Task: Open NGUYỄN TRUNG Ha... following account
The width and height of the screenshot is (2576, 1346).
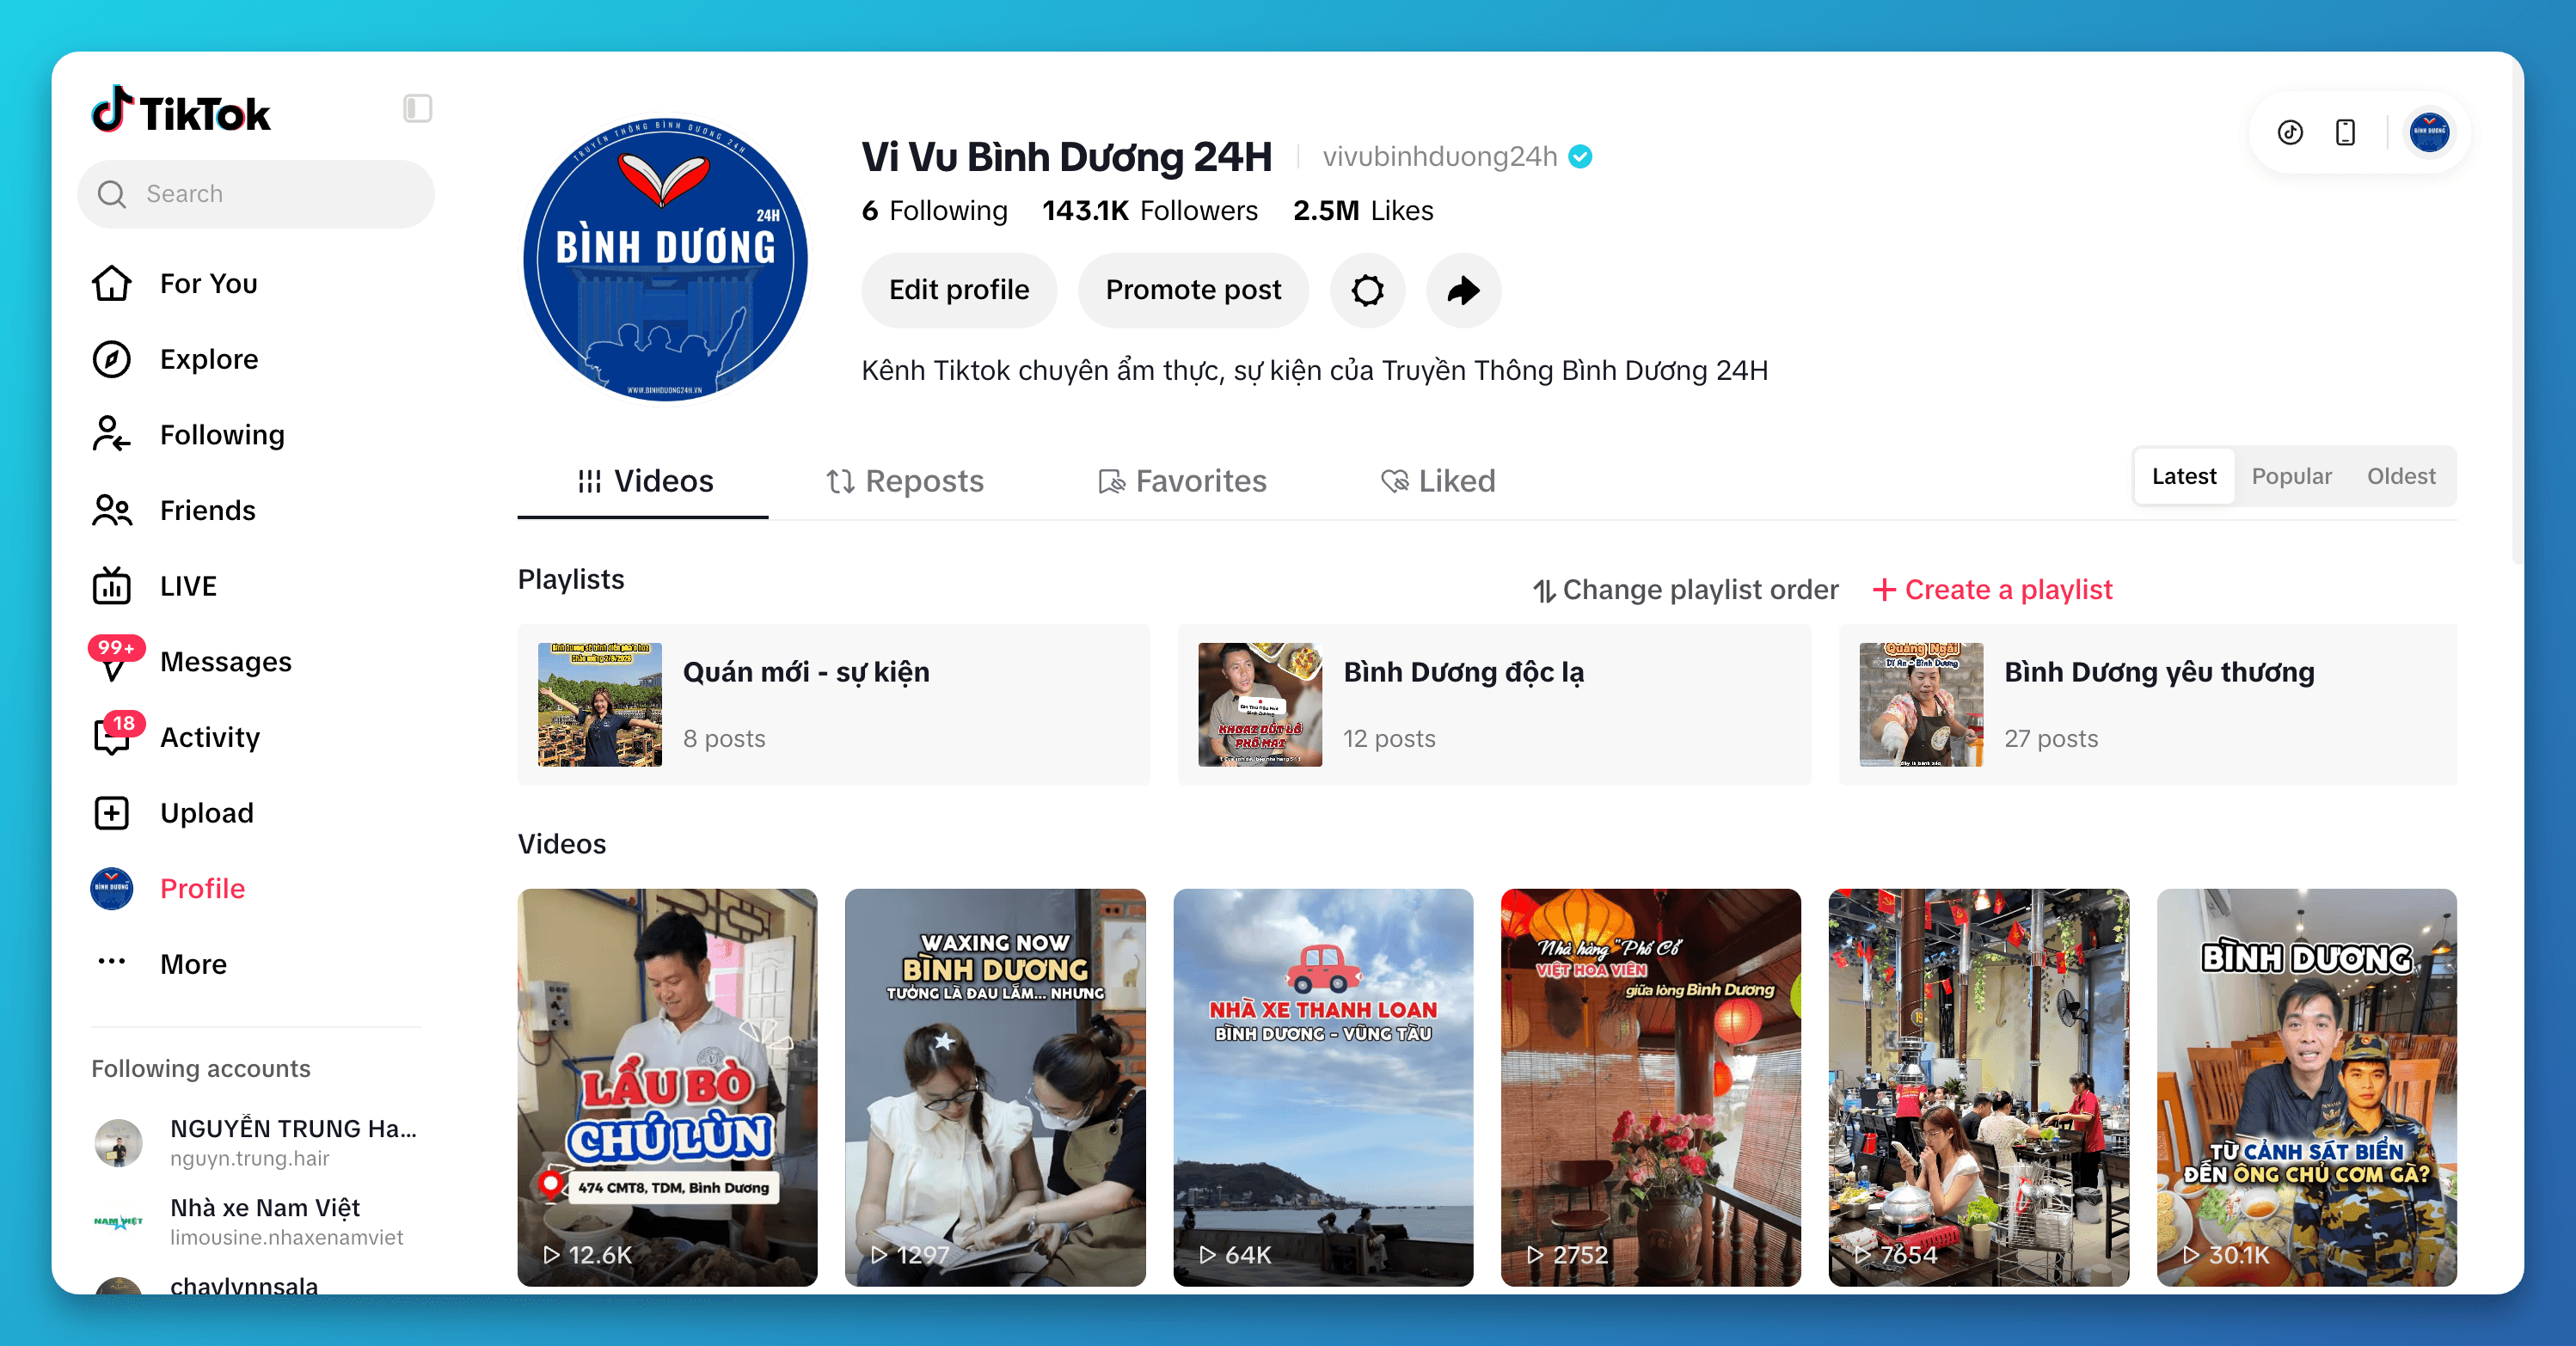Action: [x=256, y=1142]
